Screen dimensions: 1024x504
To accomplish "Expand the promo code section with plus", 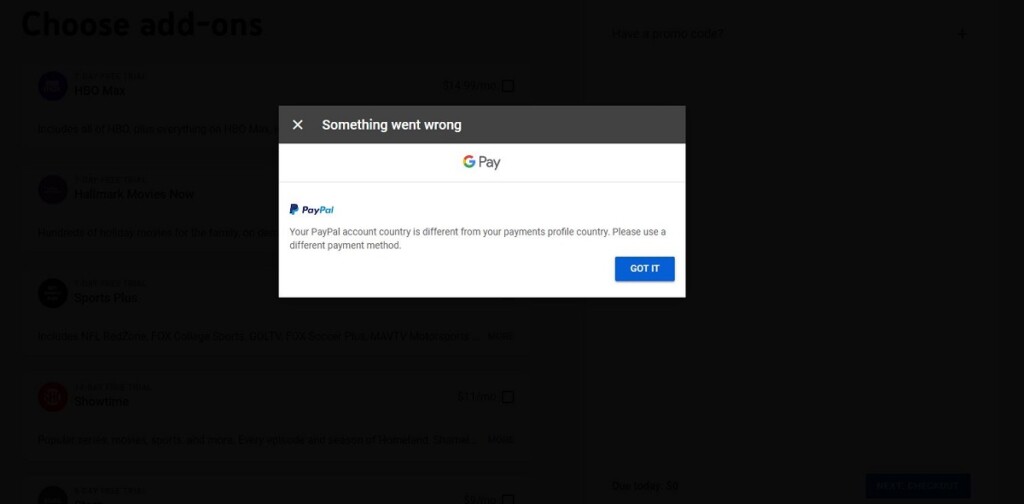I will pos(962,33).
